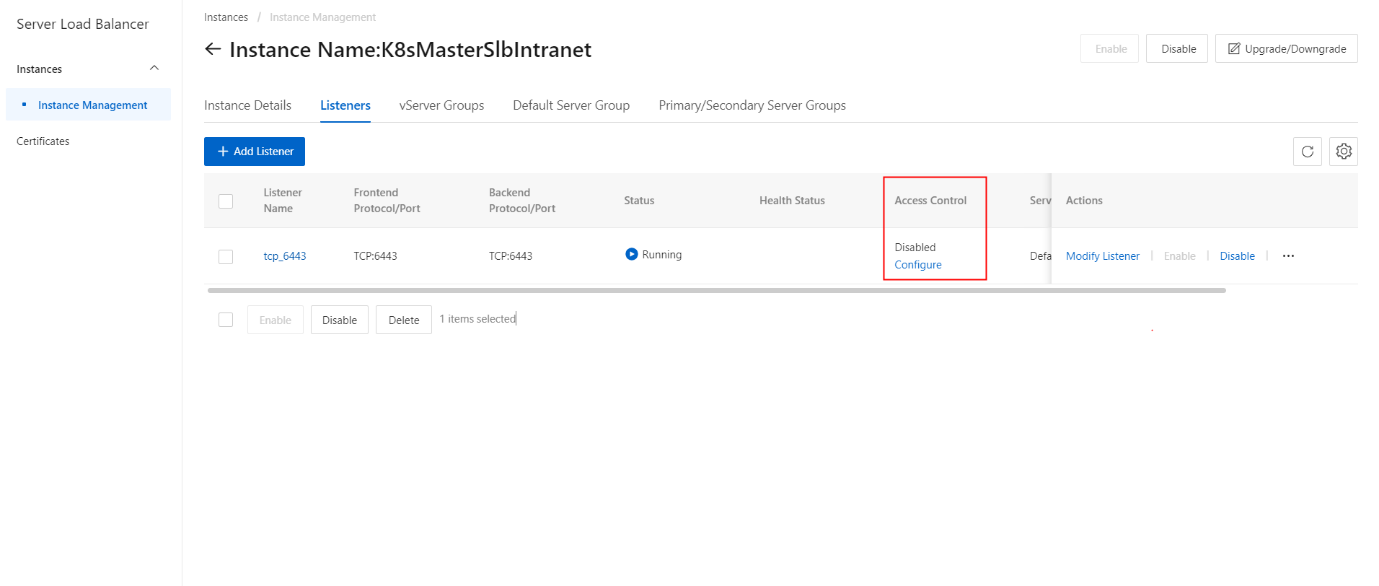Click the Health Status column header
Image resolution: width=1379 pixels, height=586 pixels.
click(x=792, y=200)
